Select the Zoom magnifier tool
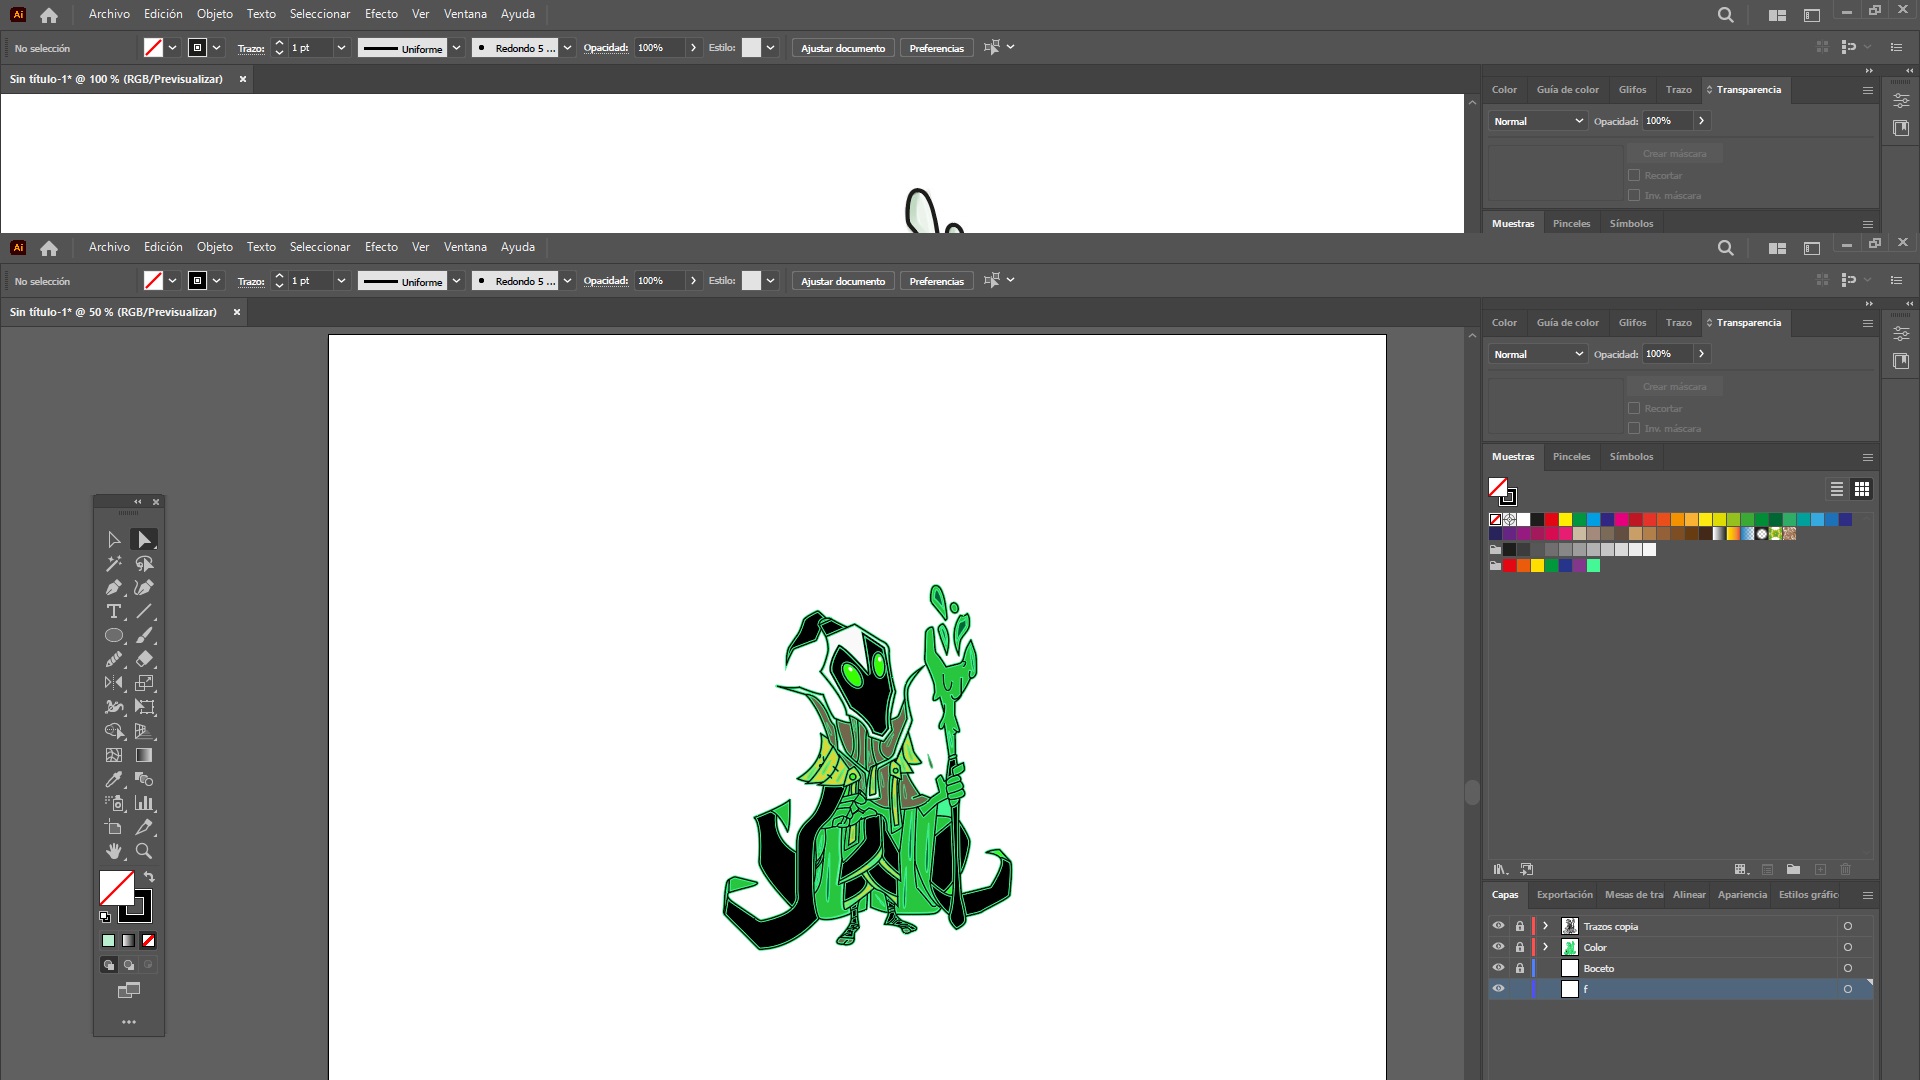The width and height of the screenshot is (1920, 1080). coord(144,852)
